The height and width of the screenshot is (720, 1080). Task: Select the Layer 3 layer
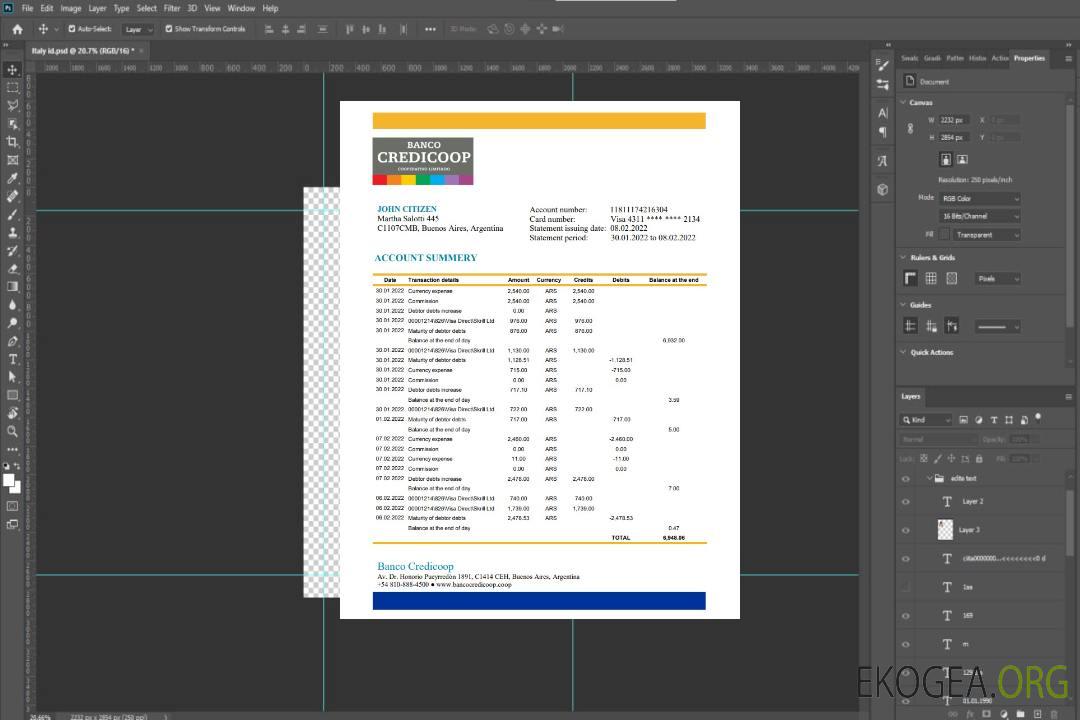tap(970, 529)
